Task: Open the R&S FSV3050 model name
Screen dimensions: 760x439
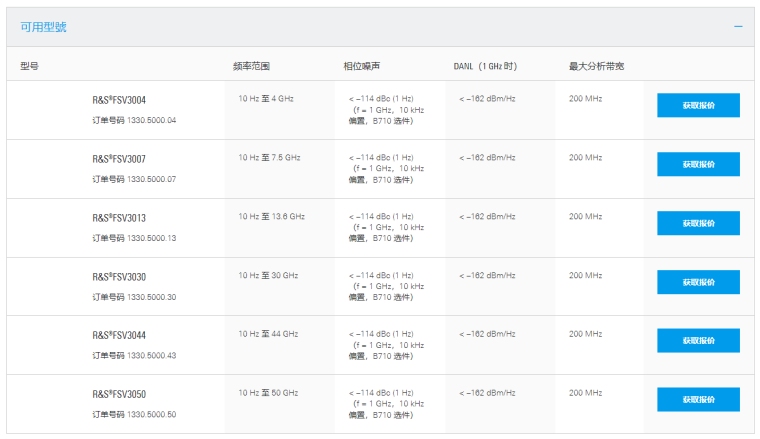Action: [x=119, y=394]
